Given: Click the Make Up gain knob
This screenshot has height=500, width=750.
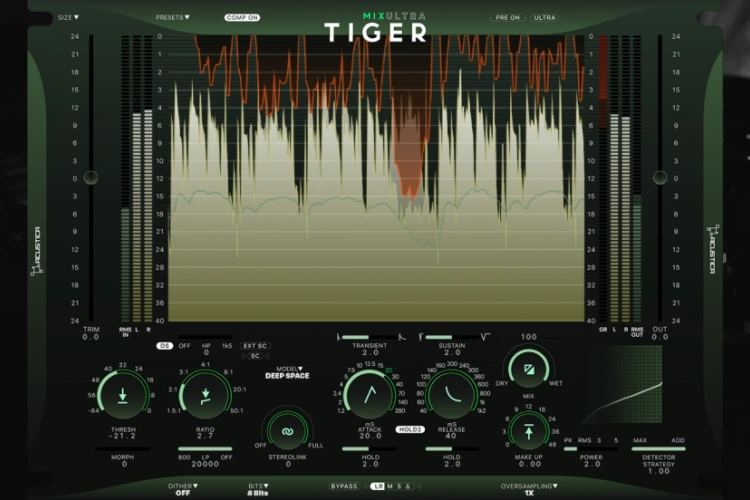Looking at the screenshot, I should (529, 431).
